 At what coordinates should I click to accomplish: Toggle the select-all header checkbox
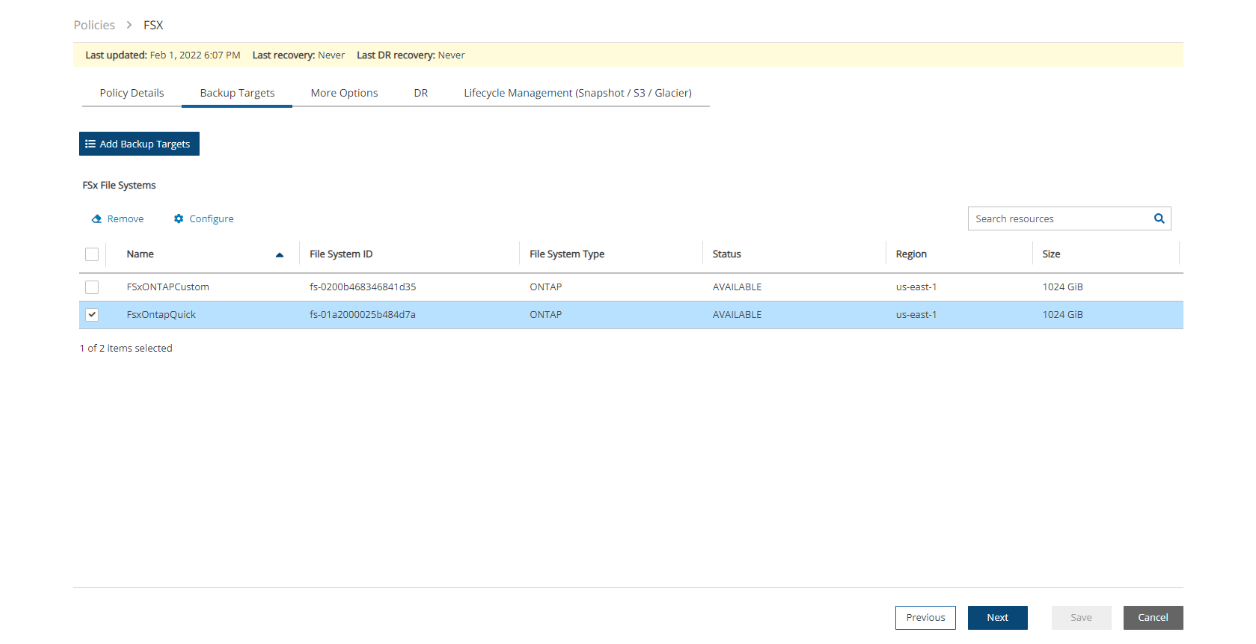[x=92, y=254]
